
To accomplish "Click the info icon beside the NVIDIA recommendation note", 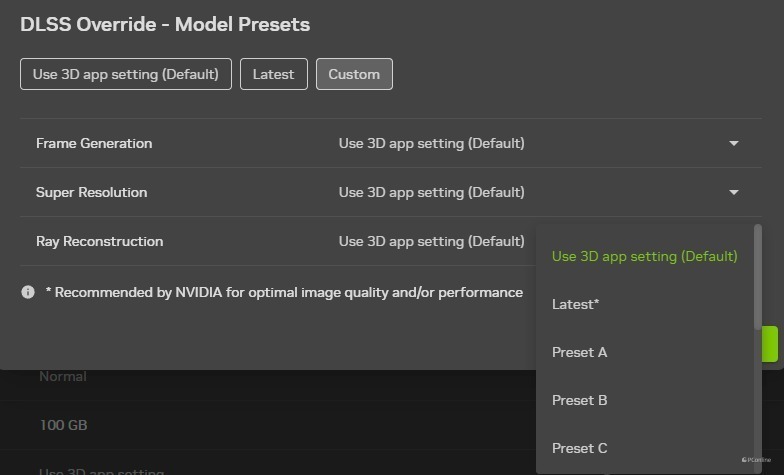I will 28,292.
